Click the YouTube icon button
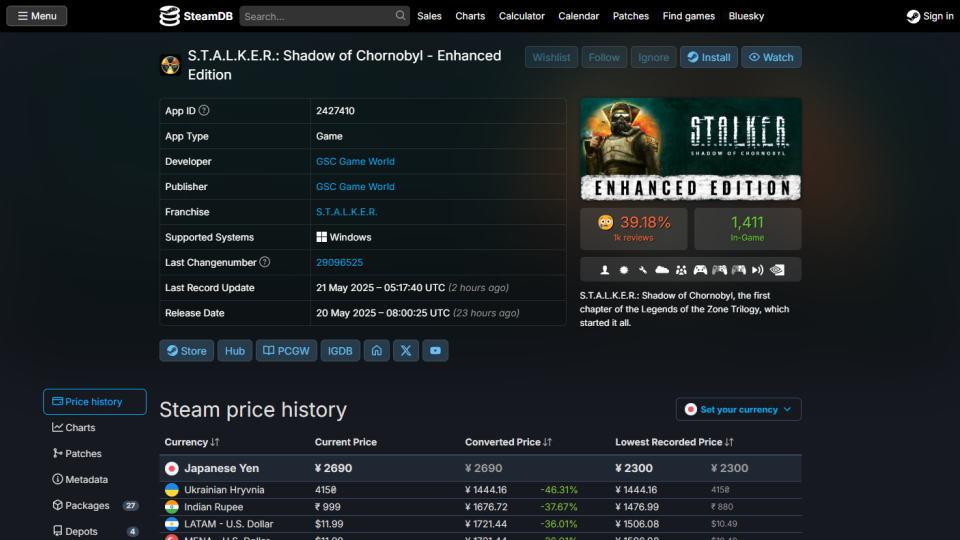Screen dimensions: 960x540 click(435, 351)
